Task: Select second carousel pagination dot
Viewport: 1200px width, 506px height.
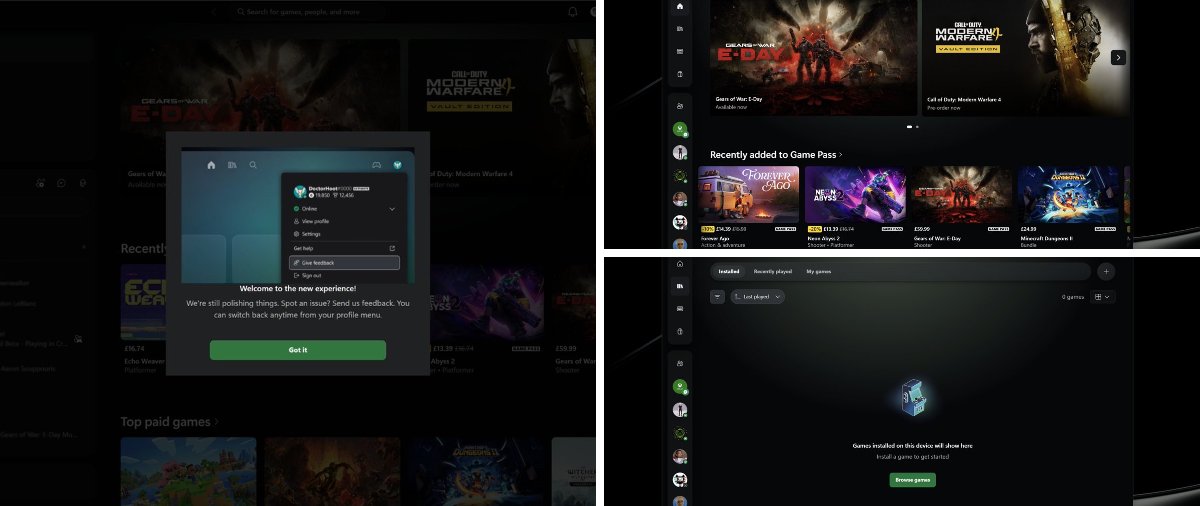Action: 917,127
